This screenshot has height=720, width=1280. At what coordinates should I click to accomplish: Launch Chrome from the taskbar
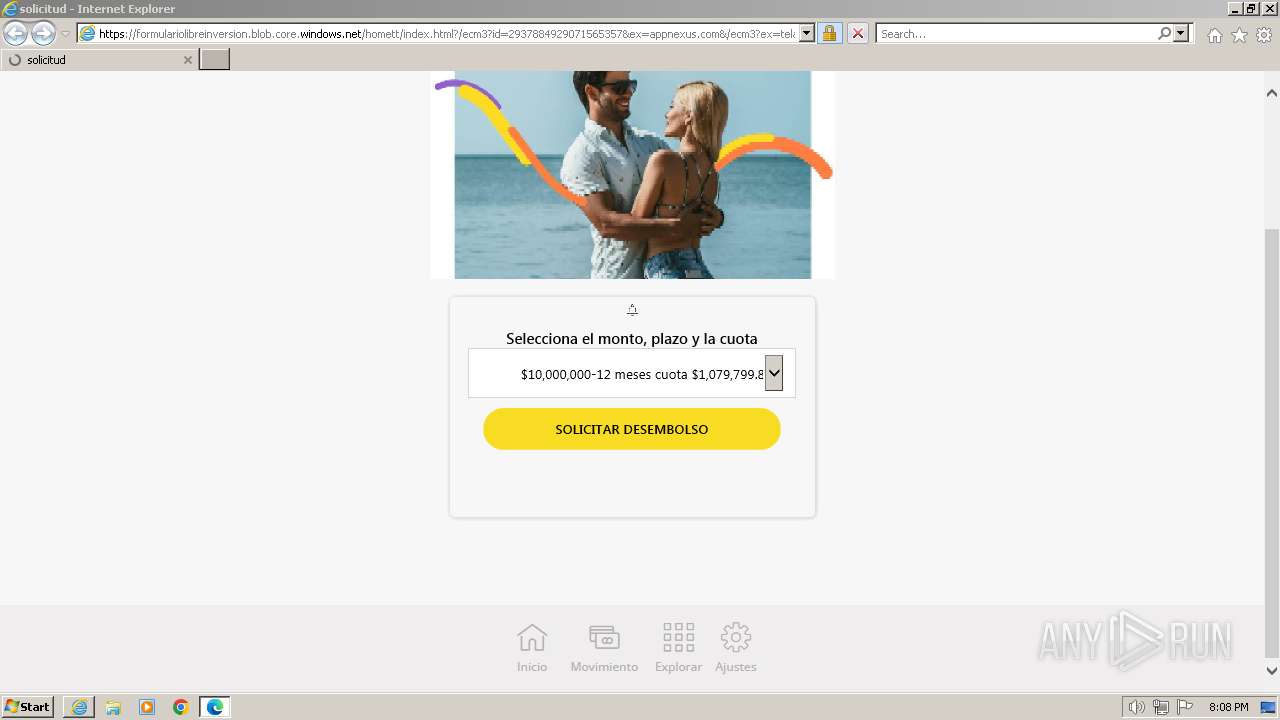tap(181, 707)
